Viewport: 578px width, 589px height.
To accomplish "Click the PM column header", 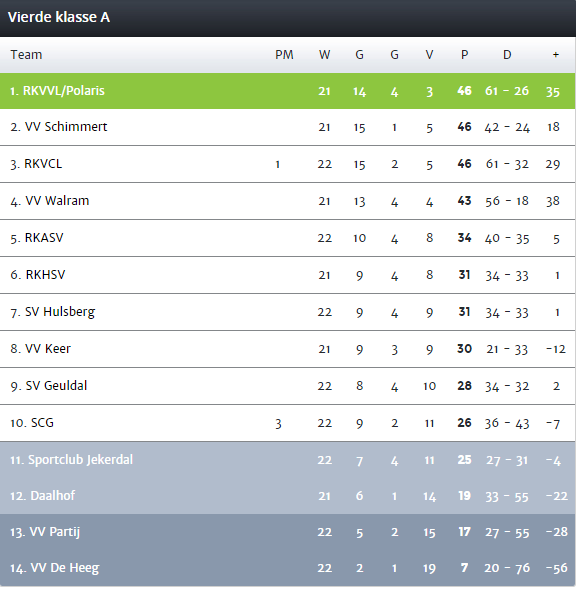I will click(284, 55).
